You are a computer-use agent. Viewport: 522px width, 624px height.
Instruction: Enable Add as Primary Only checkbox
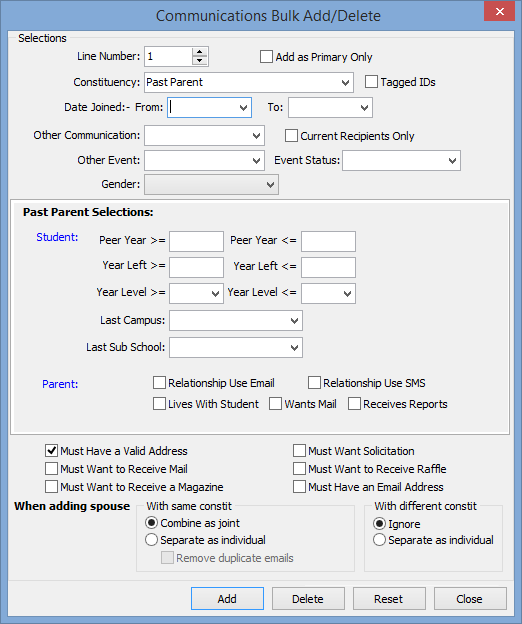click(x=266, y=57)
